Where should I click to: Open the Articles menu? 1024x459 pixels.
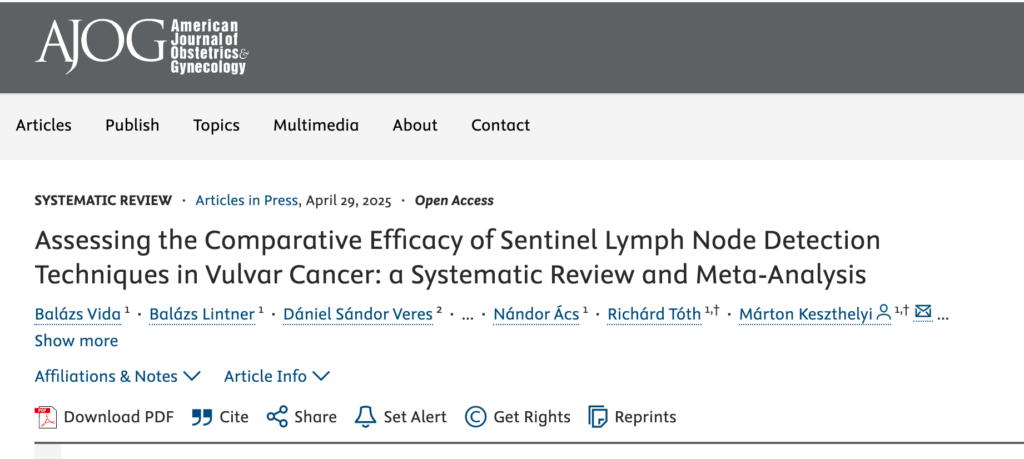[44, 125]
